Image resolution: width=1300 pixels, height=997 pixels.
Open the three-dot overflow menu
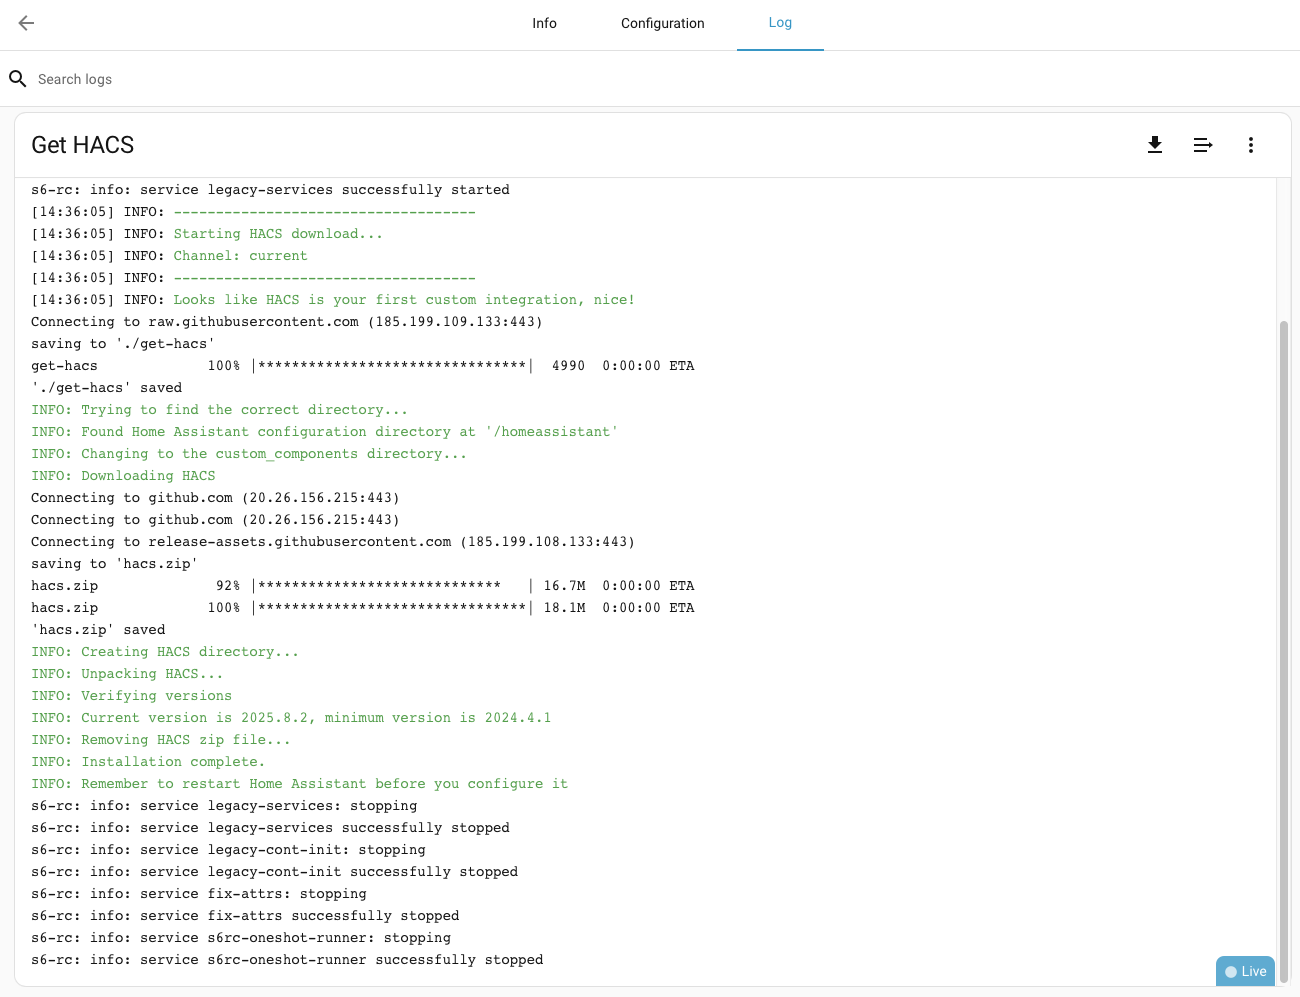tap(1251, 145)
